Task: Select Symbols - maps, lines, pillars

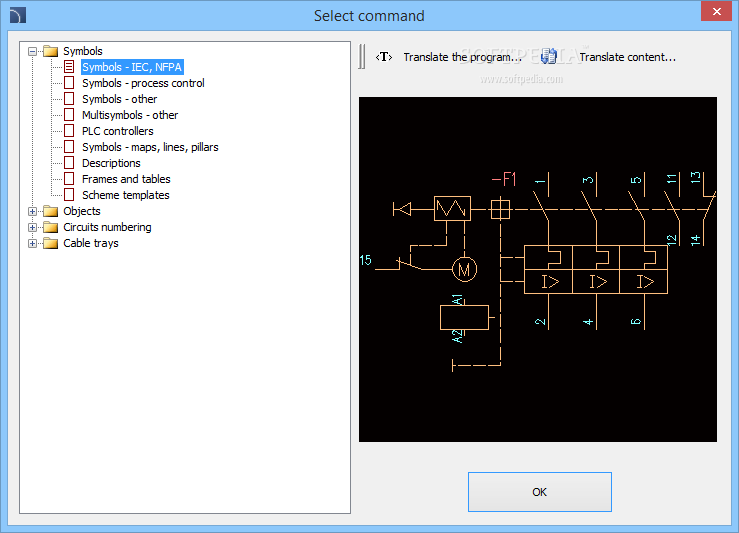Action: (150, 147)
